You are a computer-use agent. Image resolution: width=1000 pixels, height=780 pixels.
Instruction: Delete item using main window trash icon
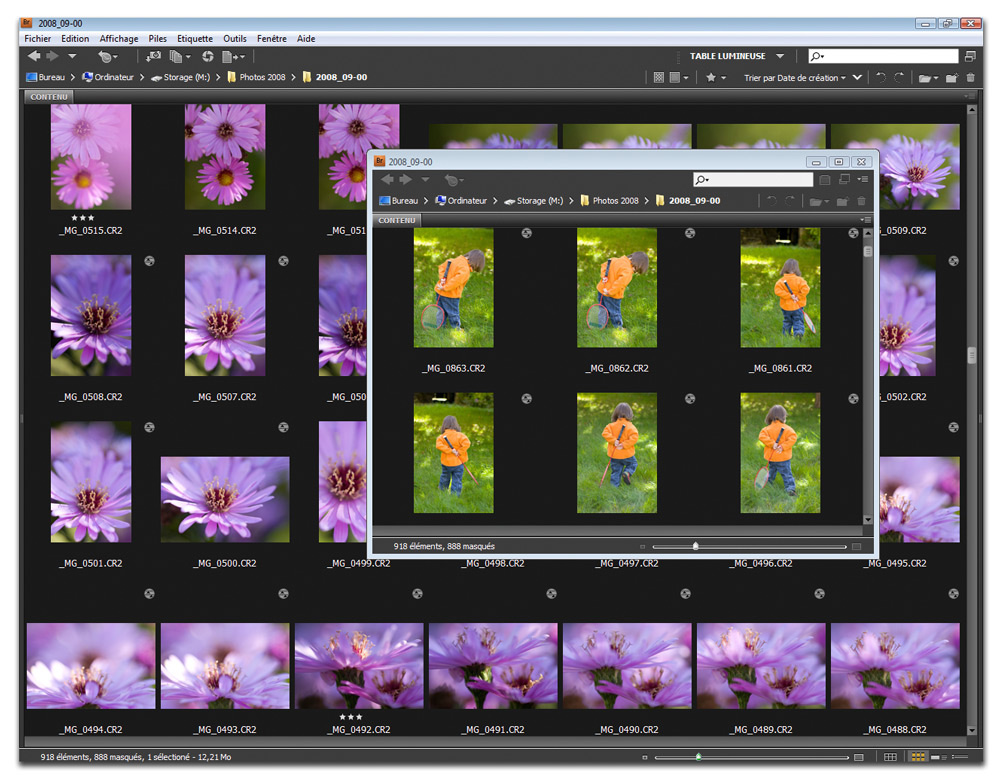pos(971,78)
